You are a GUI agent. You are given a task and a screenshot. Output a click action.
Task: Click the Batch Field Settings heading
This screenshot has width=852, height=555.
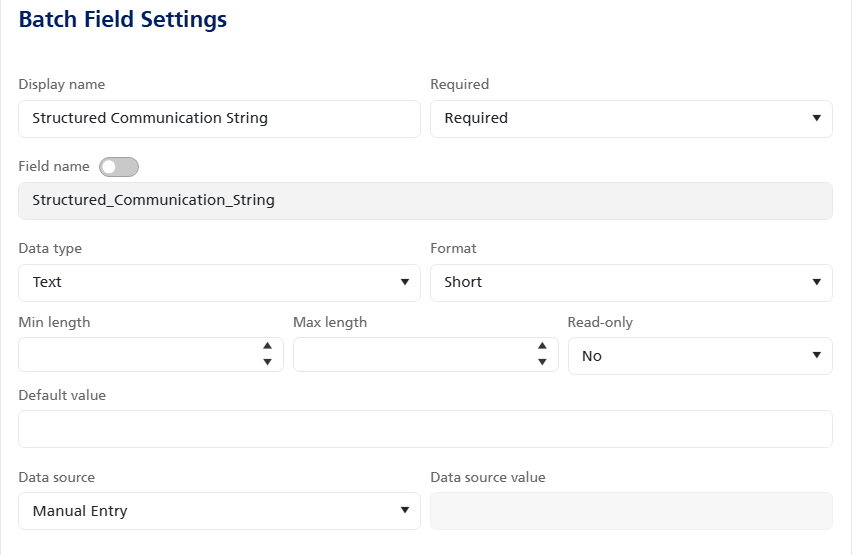coord(123,19)
